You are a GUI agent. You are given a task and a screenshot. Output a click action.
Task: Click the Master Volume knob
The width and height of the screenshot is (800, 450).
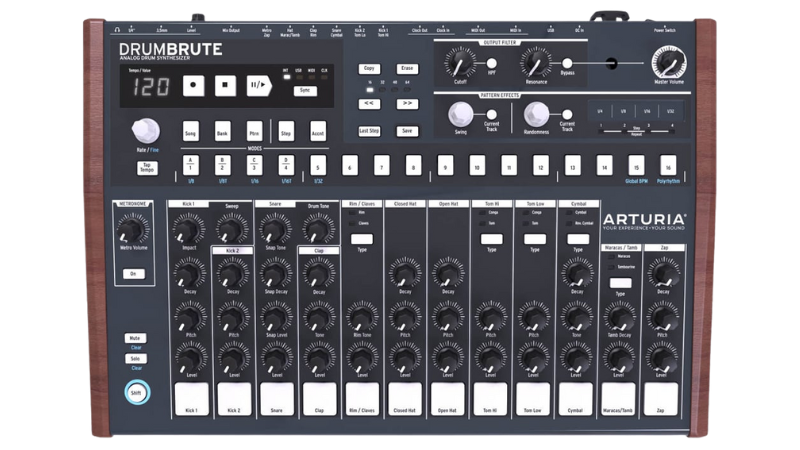(668, 62)
